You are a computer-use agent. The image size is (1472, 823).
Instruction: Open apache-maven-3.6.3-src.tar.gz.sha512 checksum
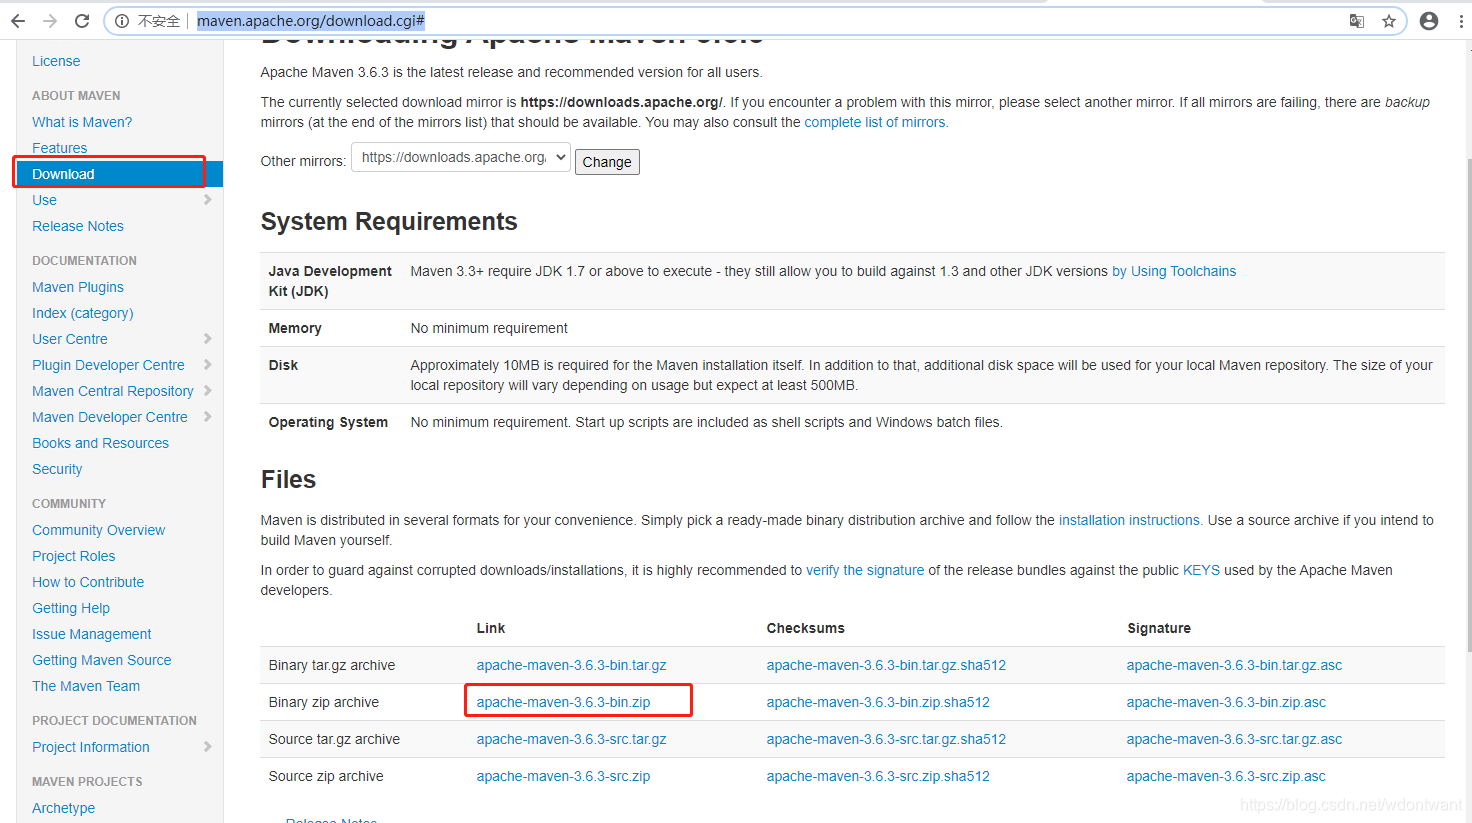click(886, 739)
